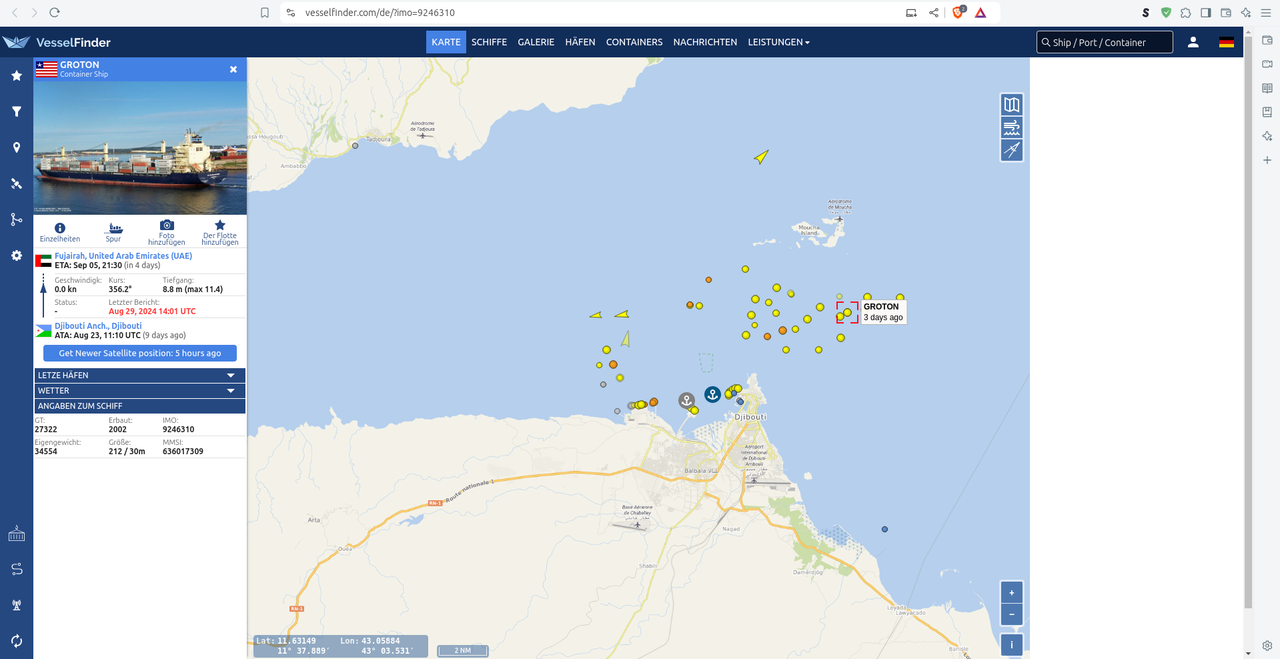This screenshot has height=659, width=1280.
Task: Select the KARTE tab
Action: [446, 42]
